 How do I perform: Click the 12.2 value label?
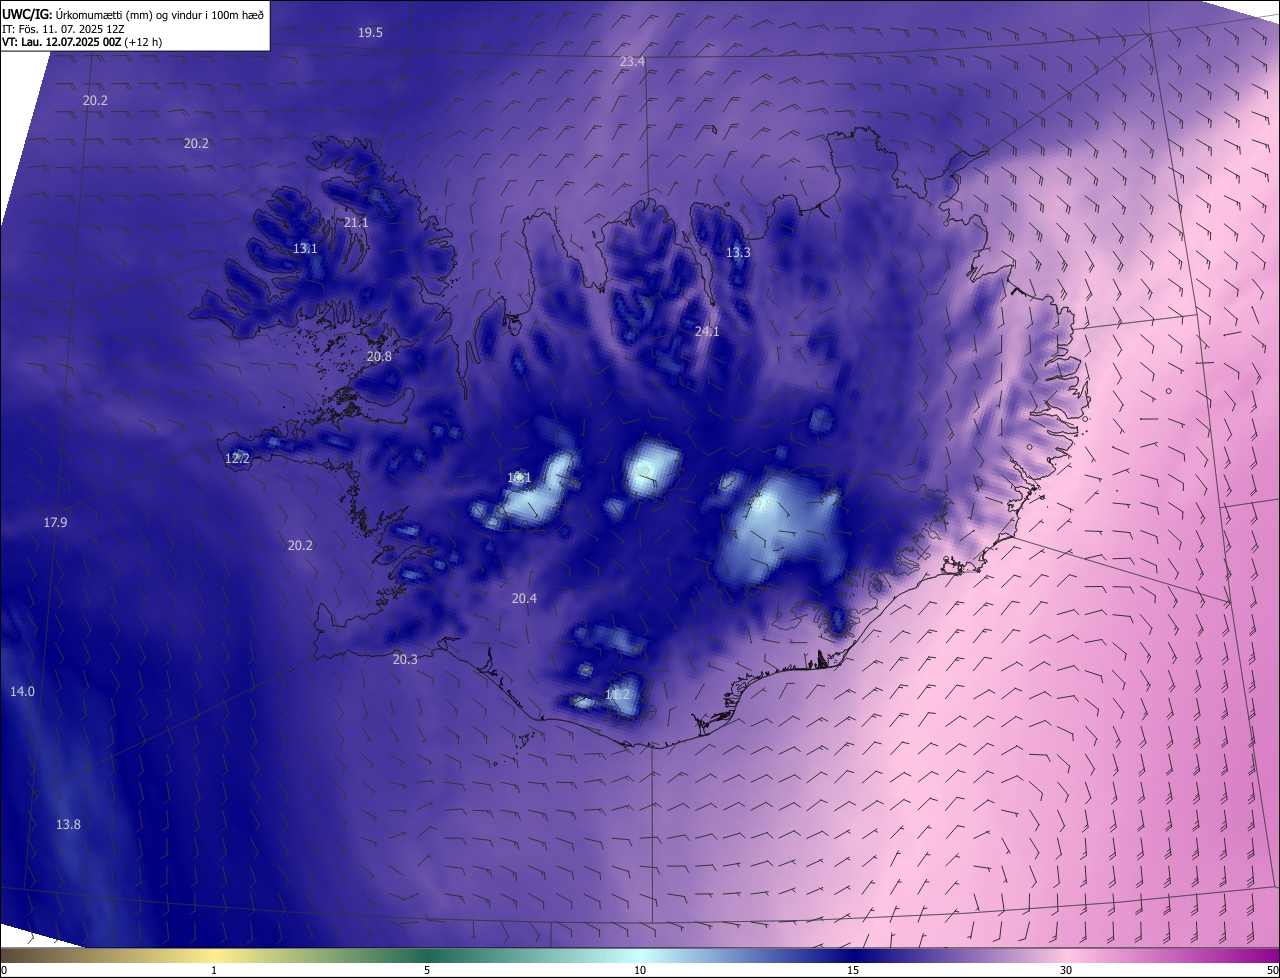point(237,459)
